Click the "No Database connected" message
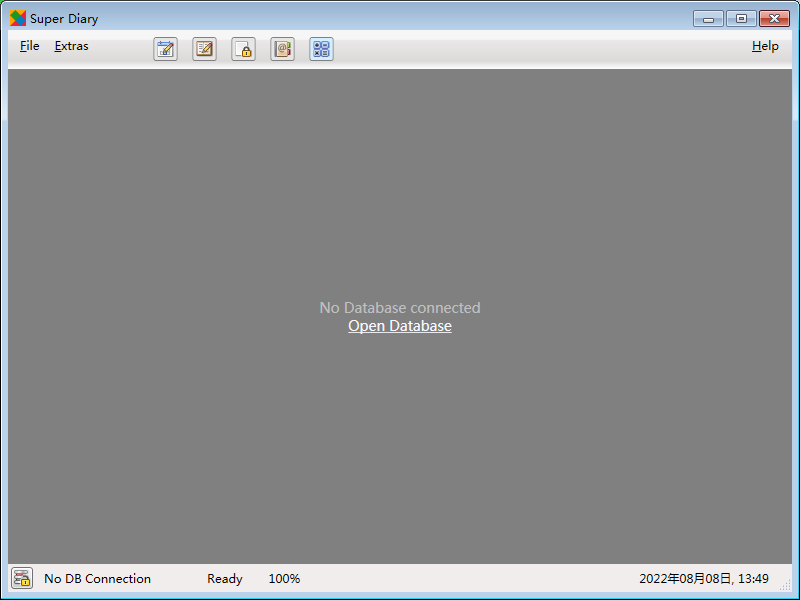The height and width of the screenshot is (600, 800). (x=400, y=308)
